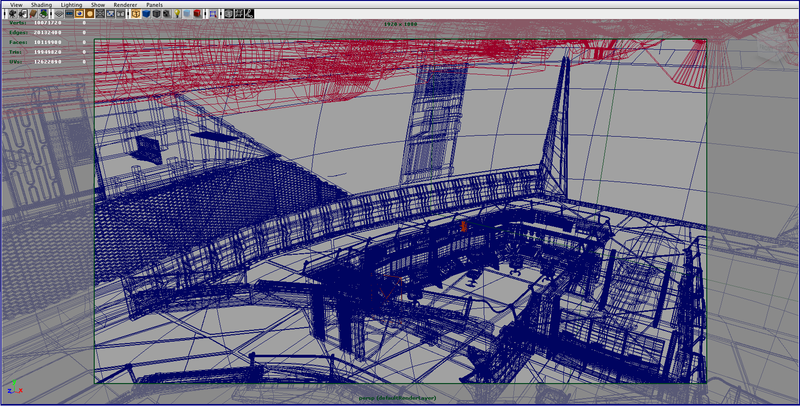Click the XYZ axis gizmo in corner

pos(14,389)
